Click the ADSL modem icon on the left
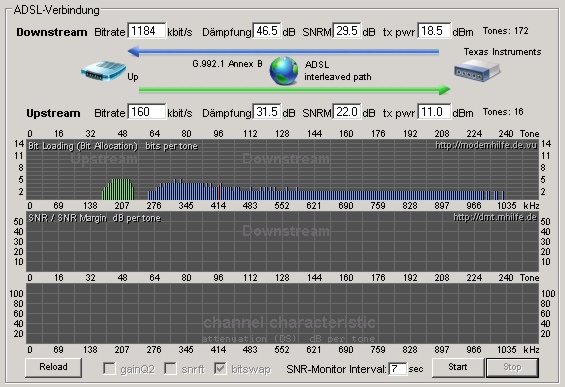Viewport: 565px width, 387px height. click(103, 71)
